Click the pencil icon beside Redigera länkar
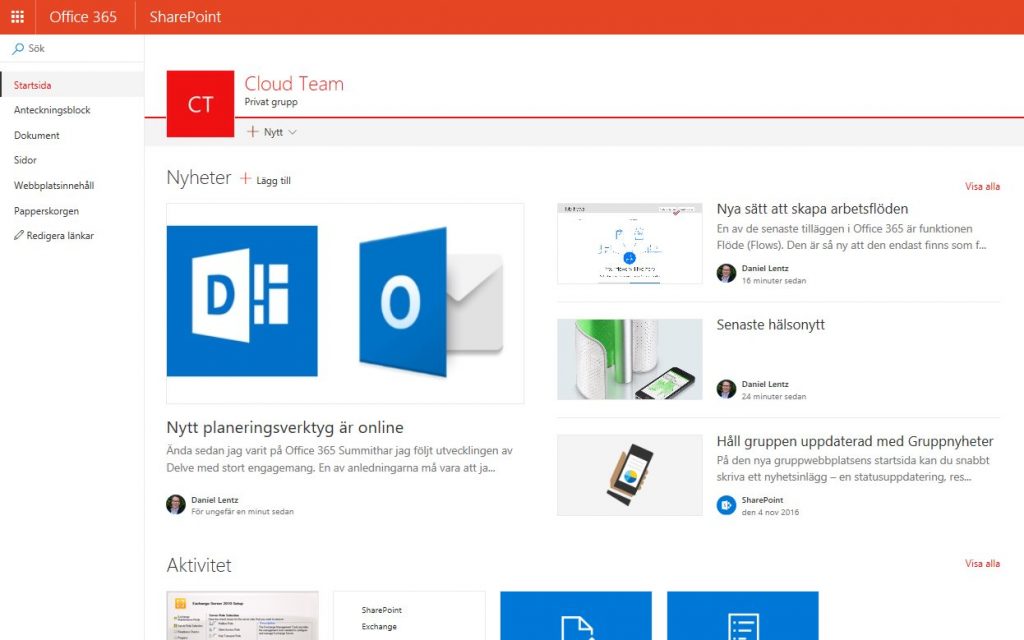 tap(18, 236)
